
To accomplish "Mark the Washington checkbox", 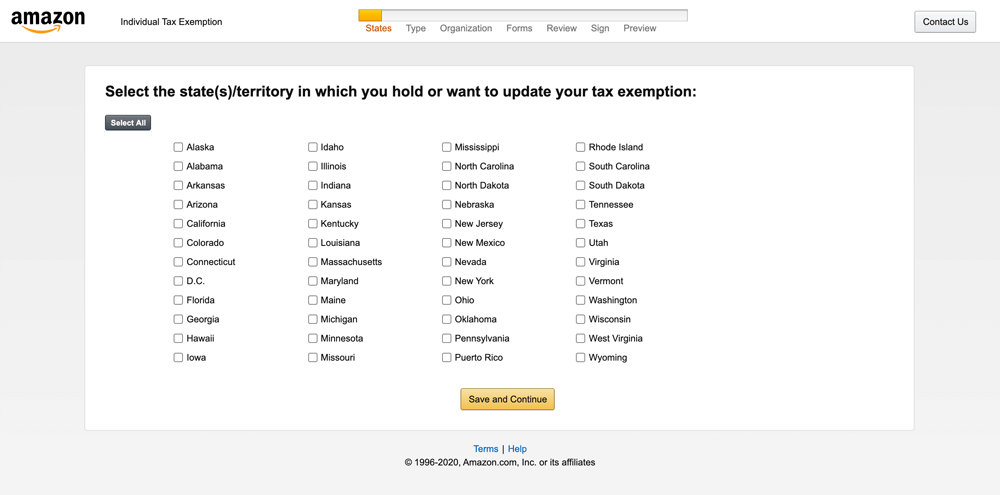I will (581, 300).
